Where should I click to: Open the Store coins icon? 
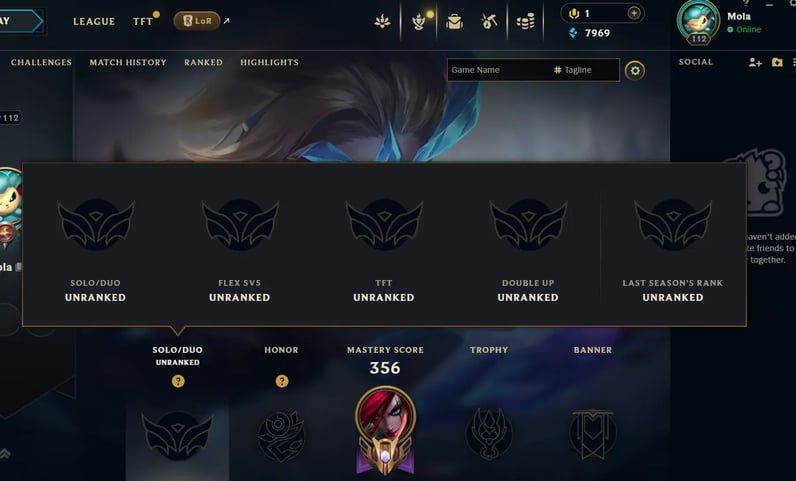(525, 21)
